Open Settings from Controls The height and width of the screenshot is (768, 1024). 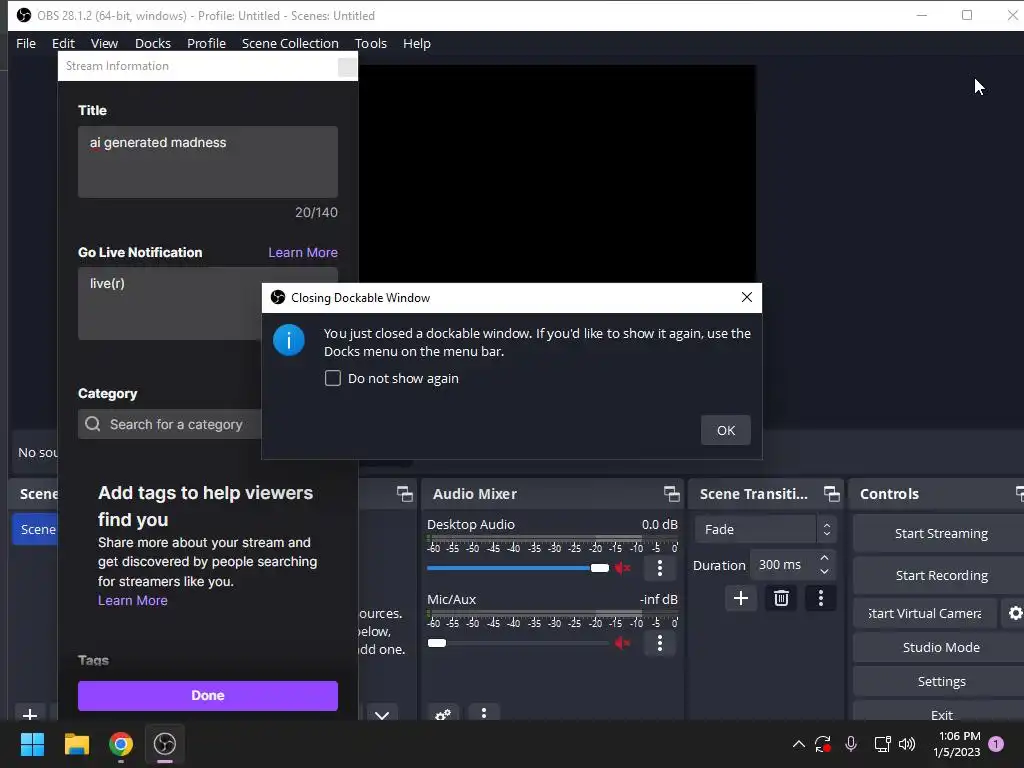(940, 681)
